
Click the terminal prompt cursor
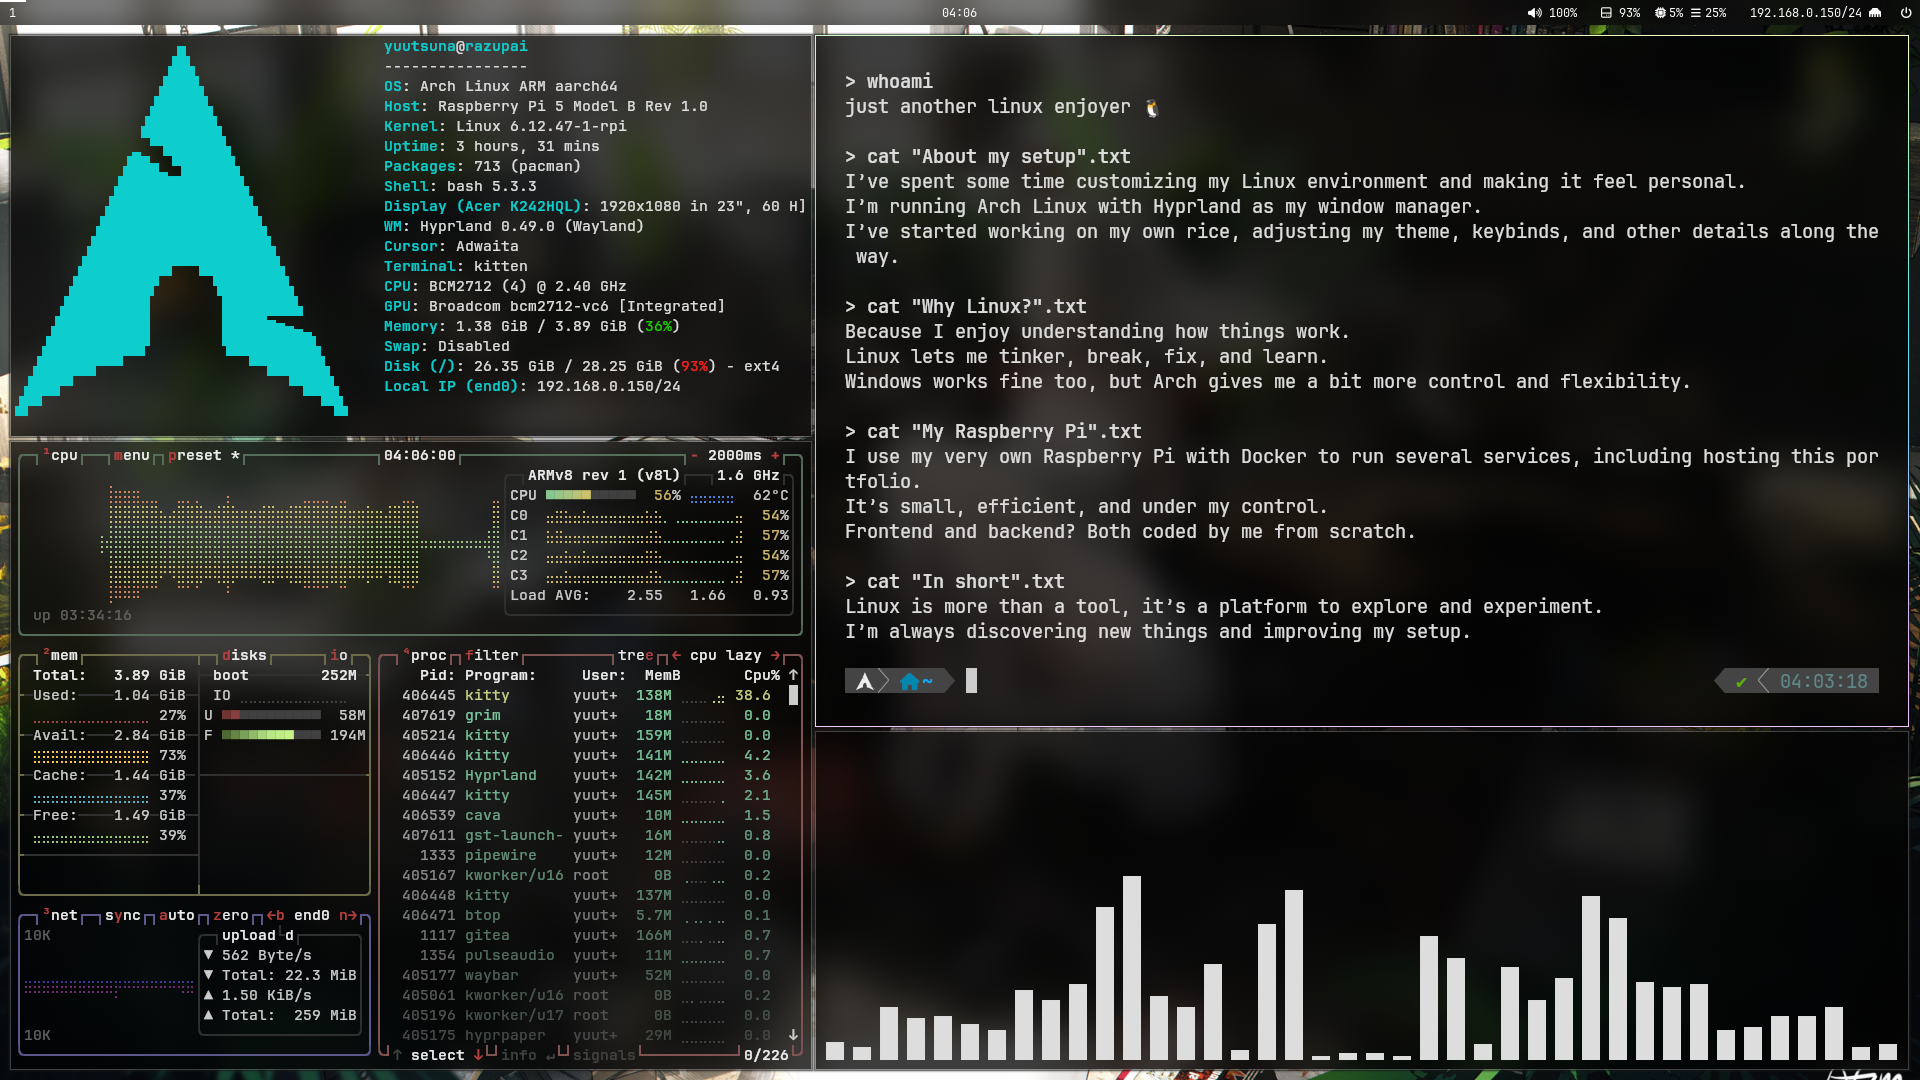(x=971, y=682)
